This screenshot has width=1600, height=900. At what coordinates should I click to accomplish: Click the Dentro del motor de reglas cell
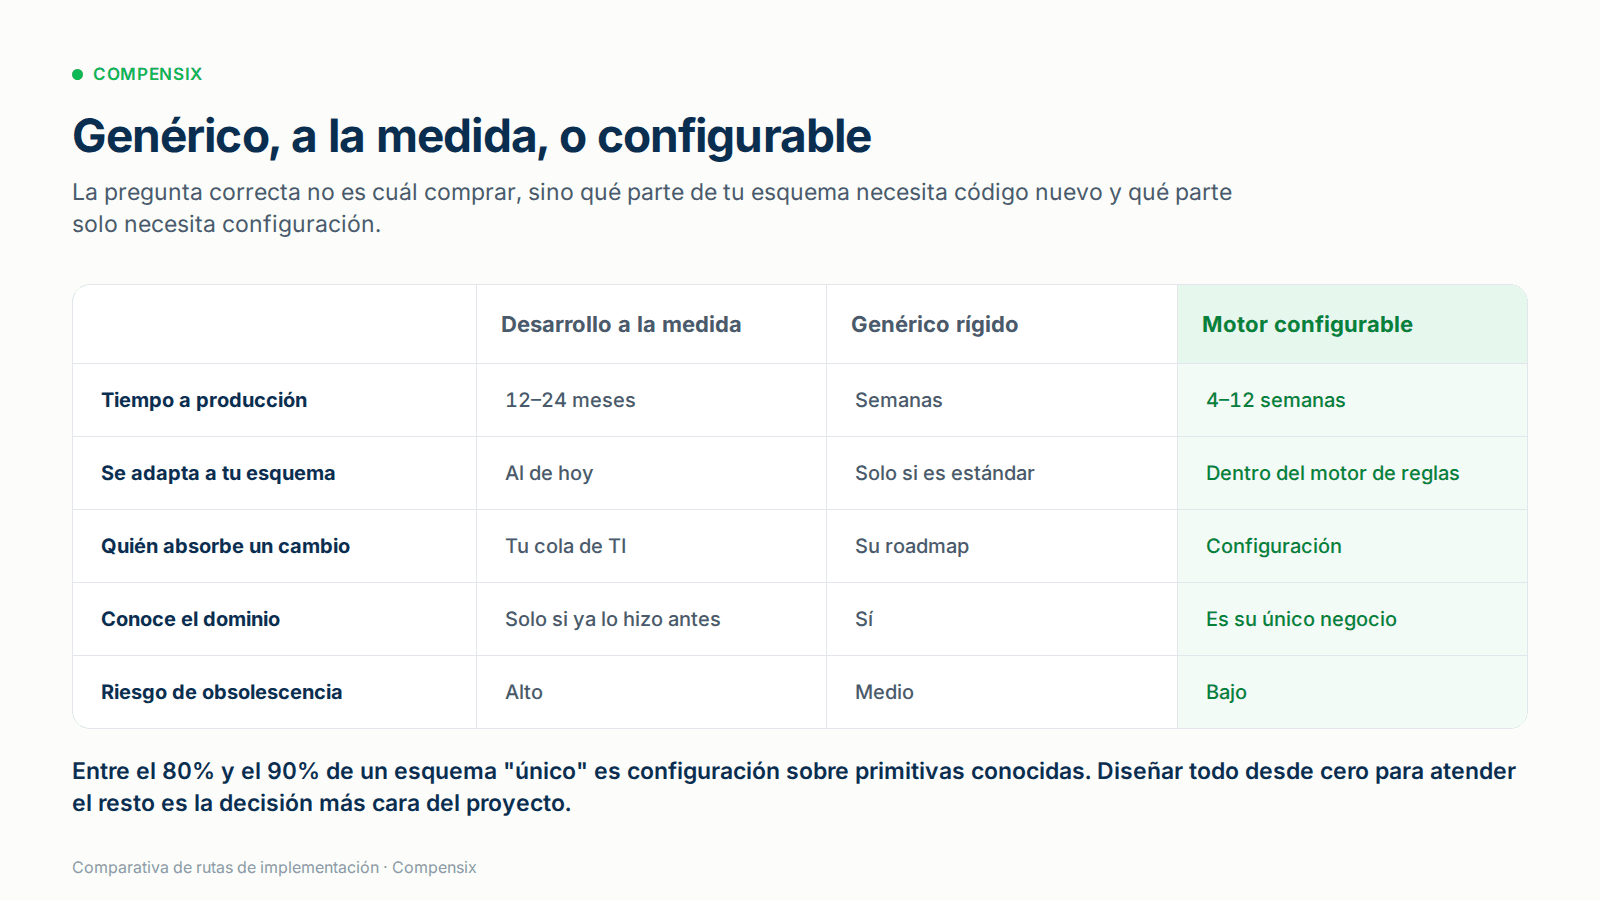coord(1332,473)
